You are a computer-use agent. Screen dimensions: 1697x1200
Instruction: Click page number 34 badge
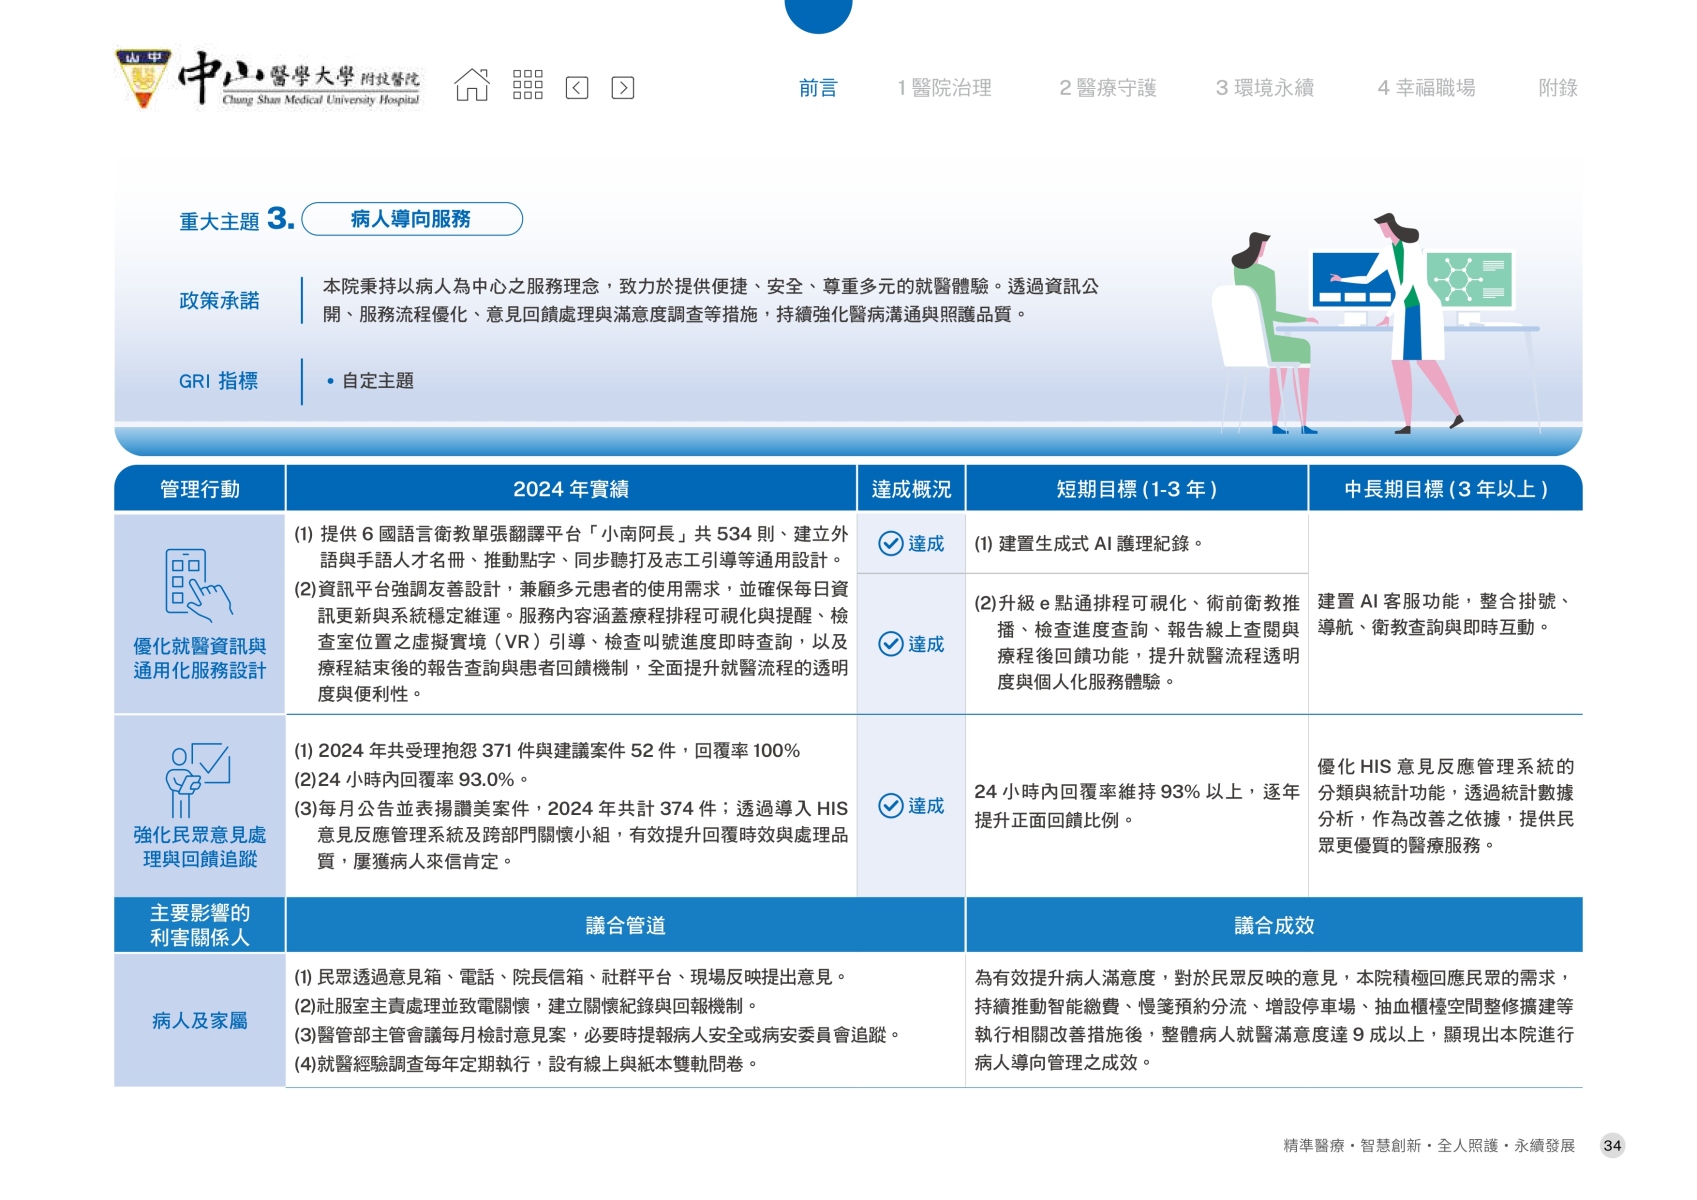tap(1612, 1146)
